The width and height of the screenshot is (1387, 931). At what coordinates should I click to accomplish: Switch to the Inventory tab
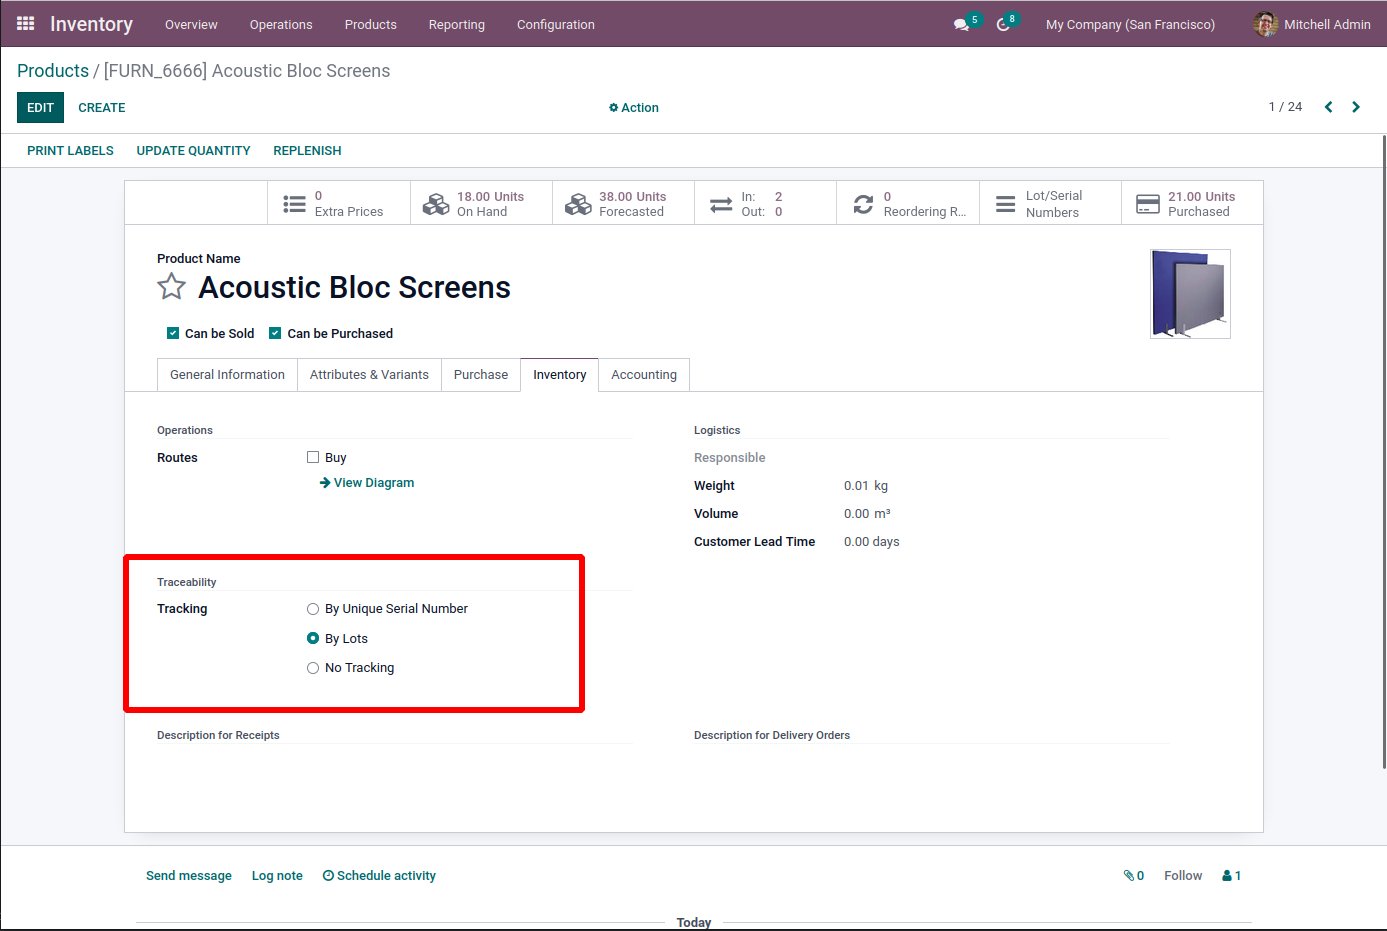click(560, 375)
